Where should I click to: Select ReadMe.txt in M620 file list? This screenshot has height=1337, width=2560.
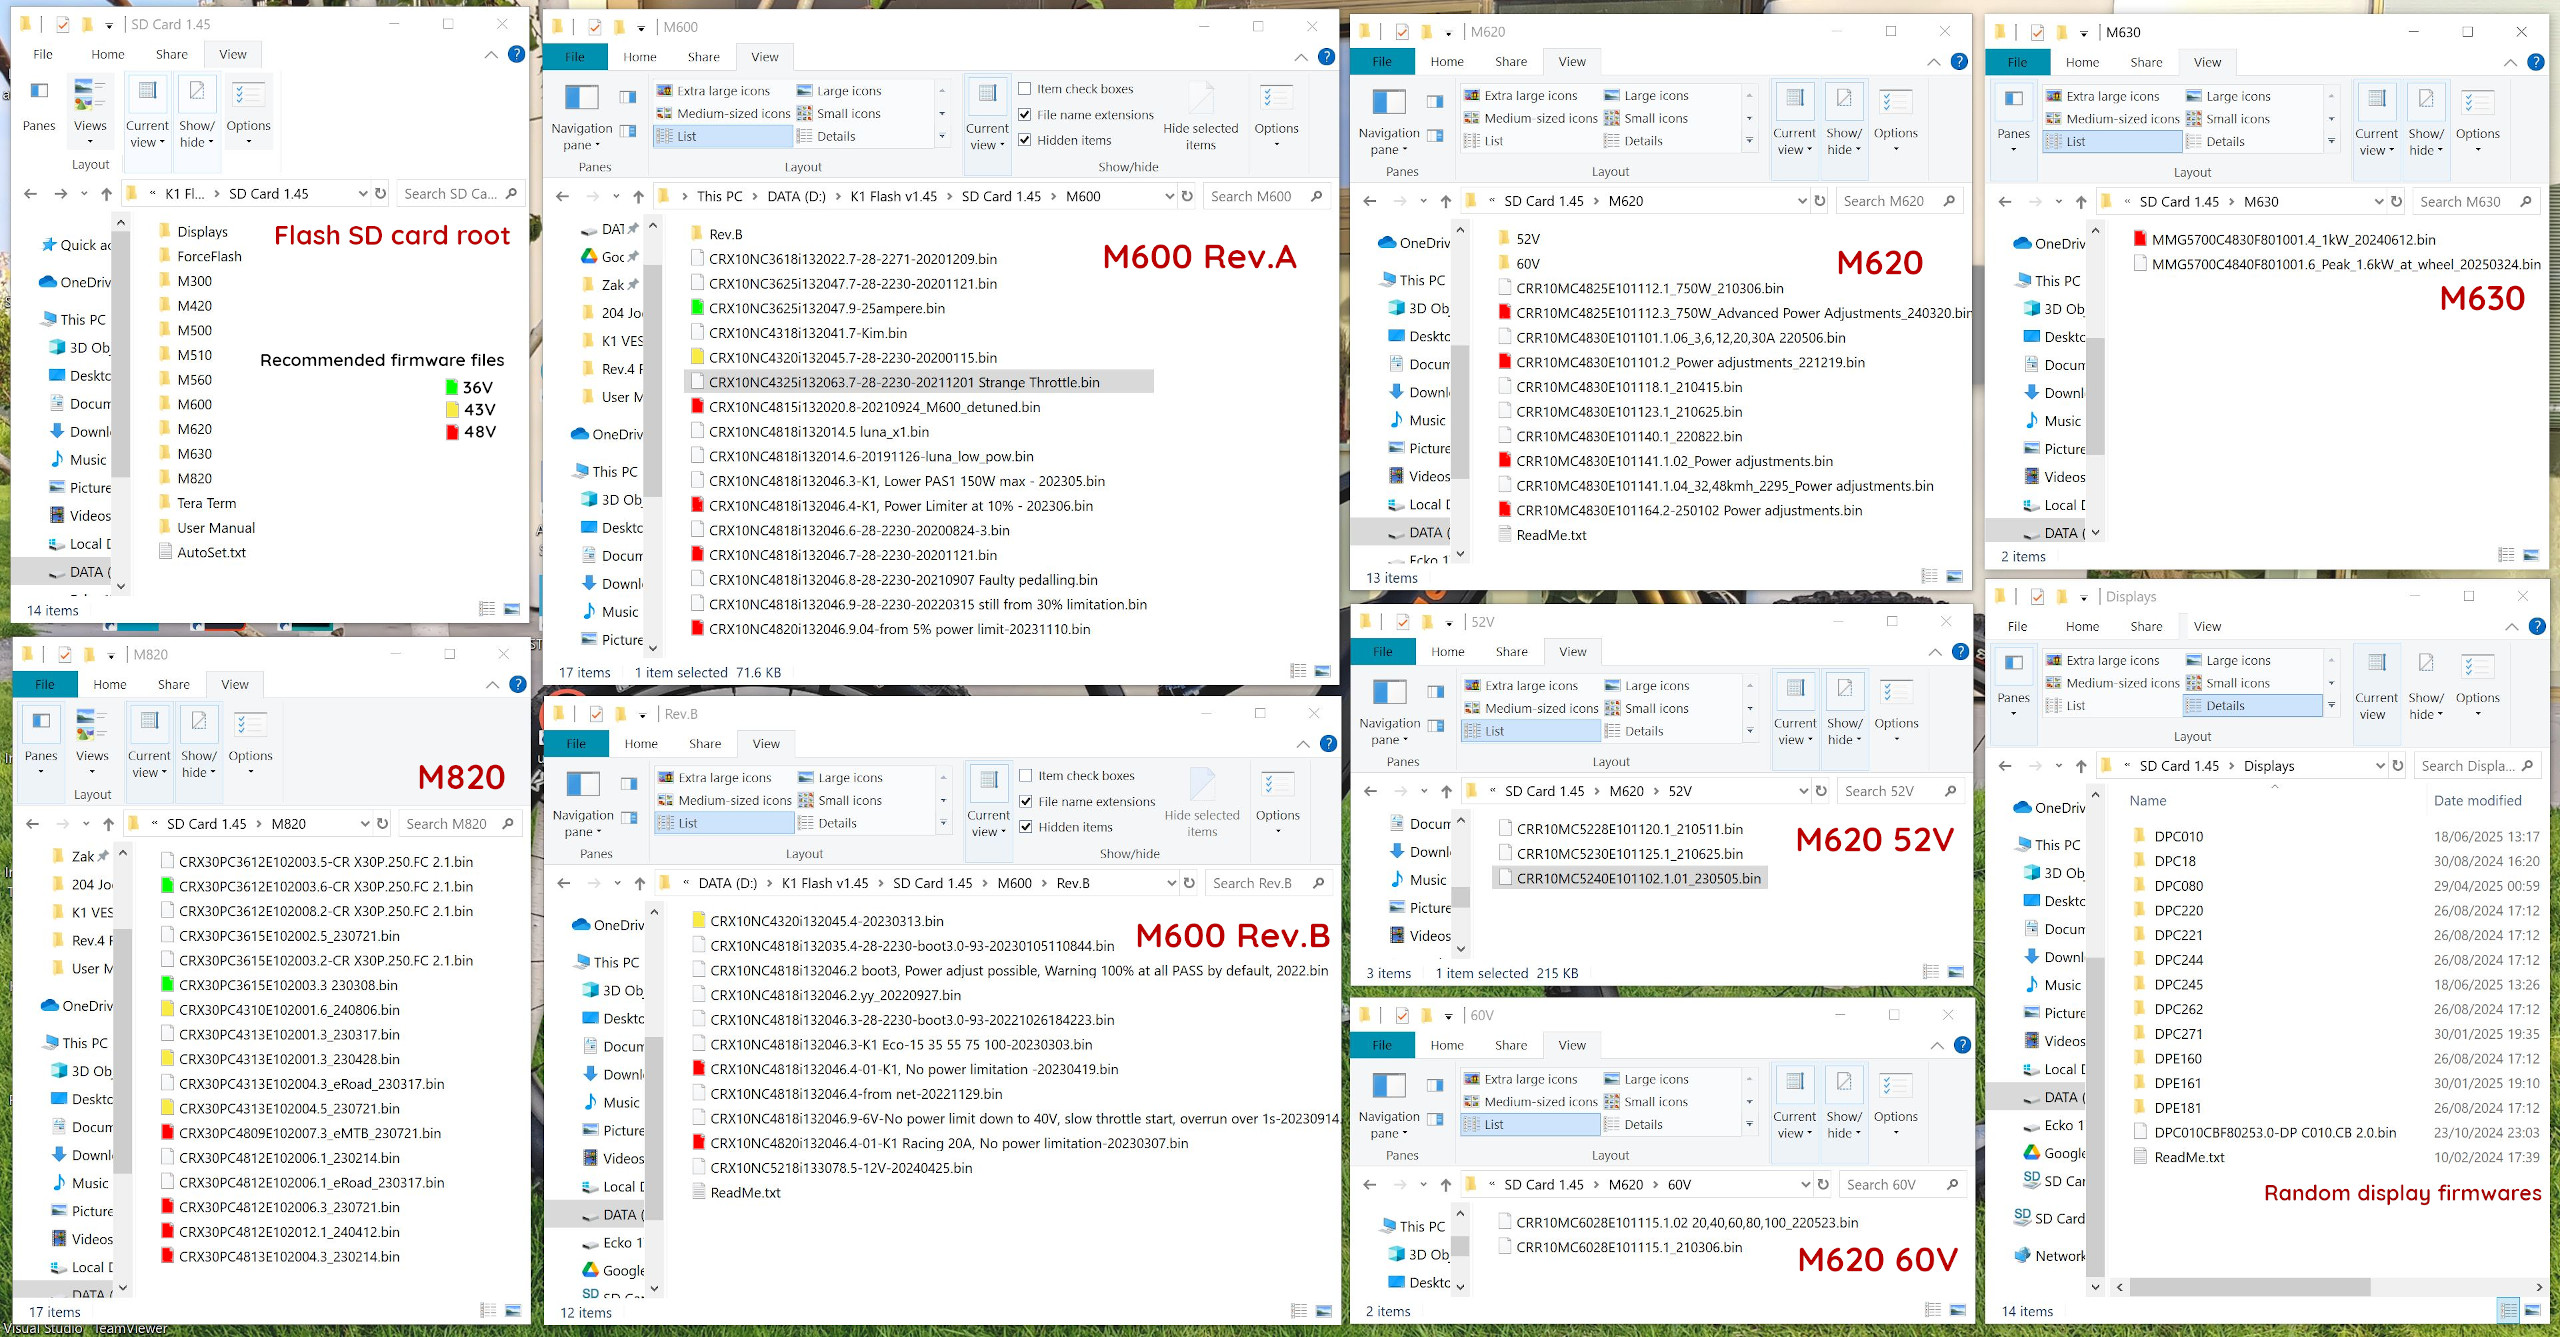1551,535
